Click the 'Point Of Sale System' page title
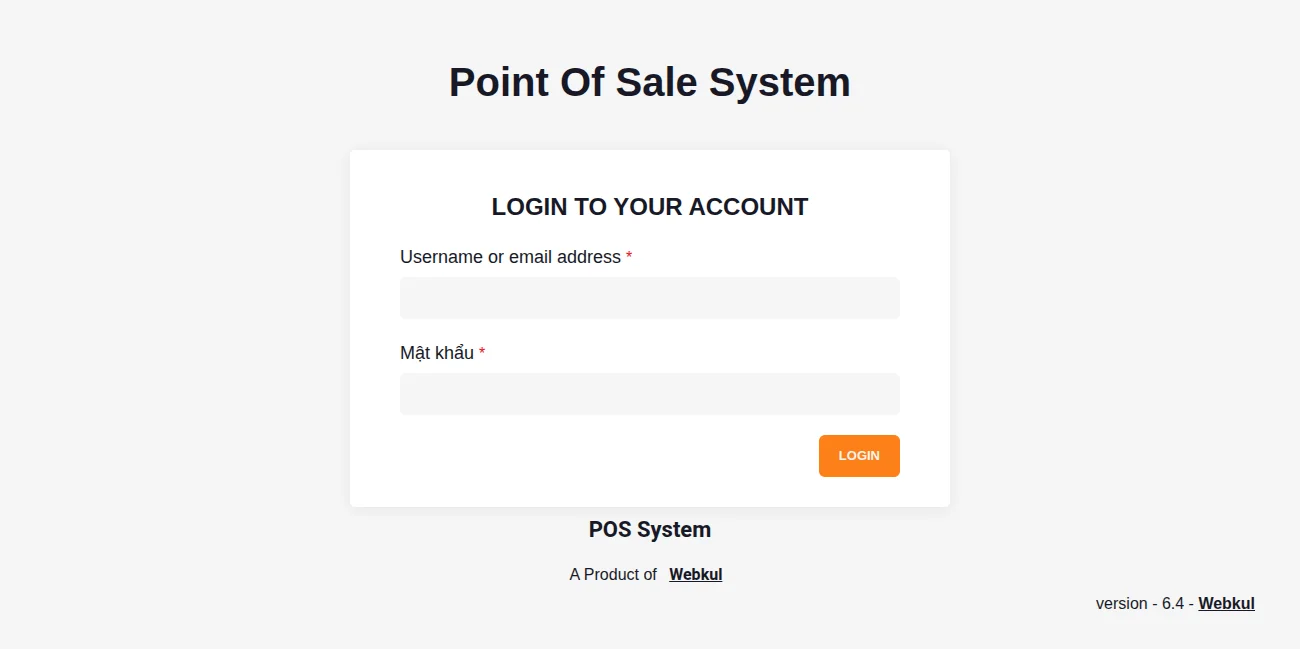1300x649 pixels. click(x=649, y=82)
